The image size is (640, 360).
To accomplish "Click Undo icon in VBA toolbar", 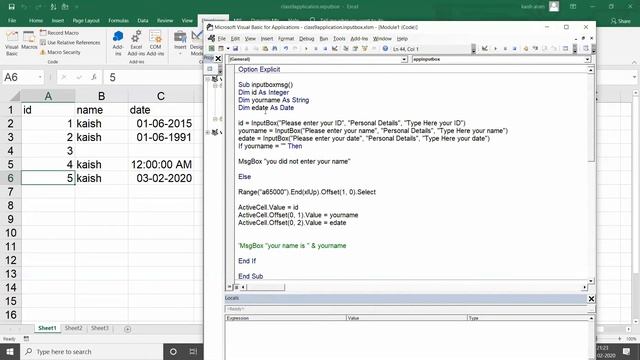I will click(286, 49).
